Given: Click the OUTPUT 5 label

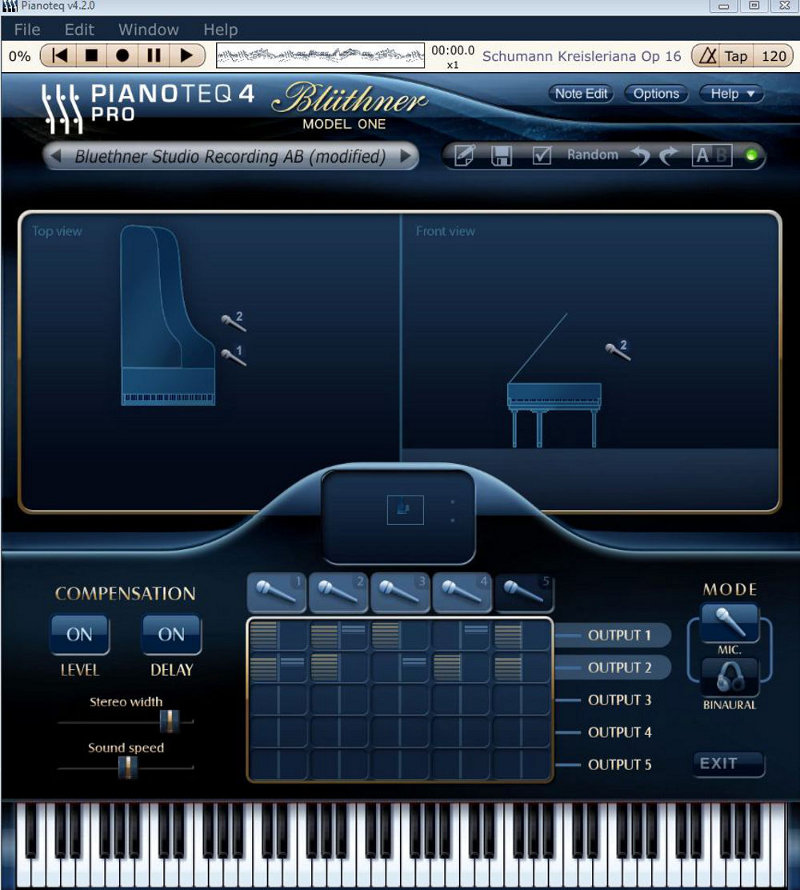Looking at the screenshot, I should coord(619,765).
